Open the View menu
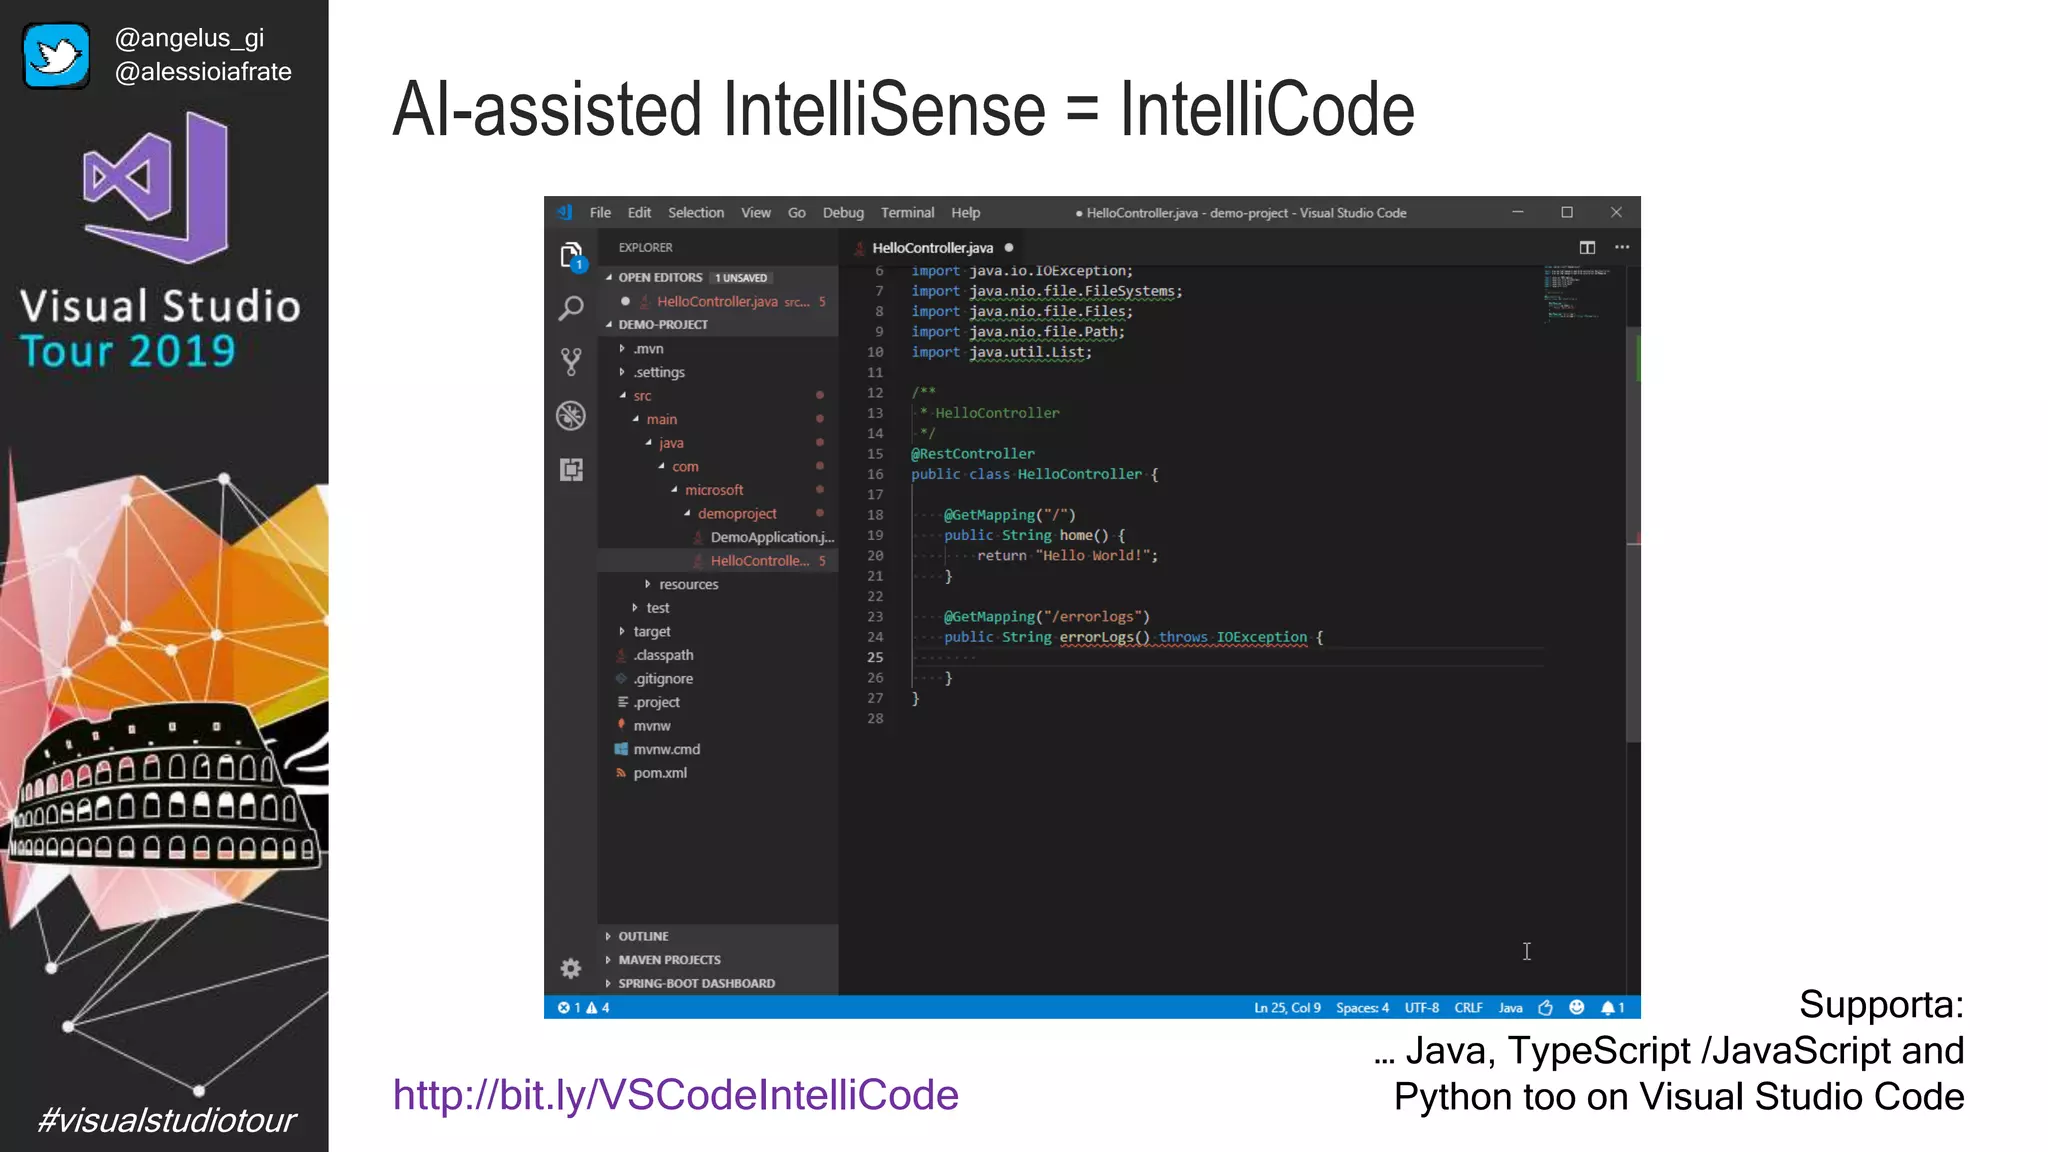 (756, 212)
